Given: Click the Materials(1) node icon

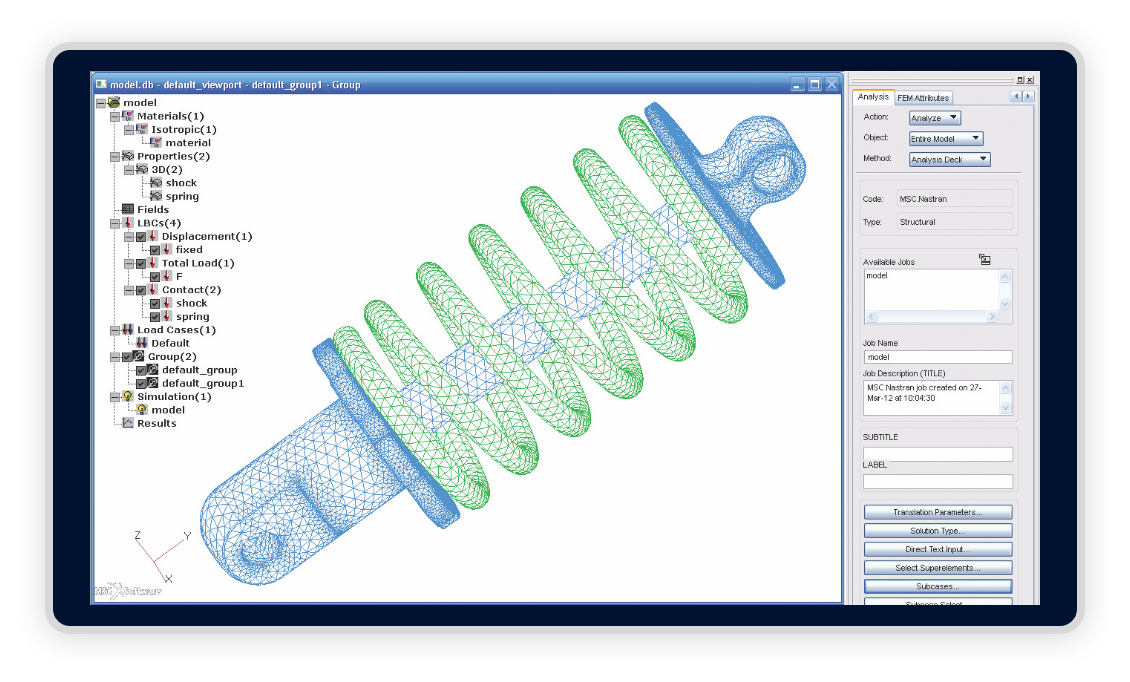Looking at the screenshot, I should coord(128,116).
